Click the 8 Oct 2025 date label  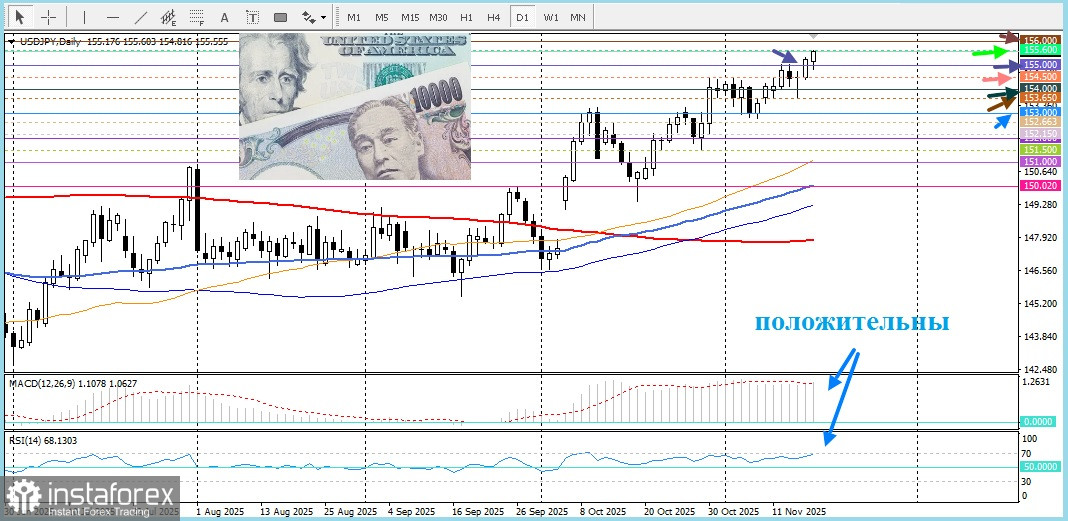(x=603, y=511)
